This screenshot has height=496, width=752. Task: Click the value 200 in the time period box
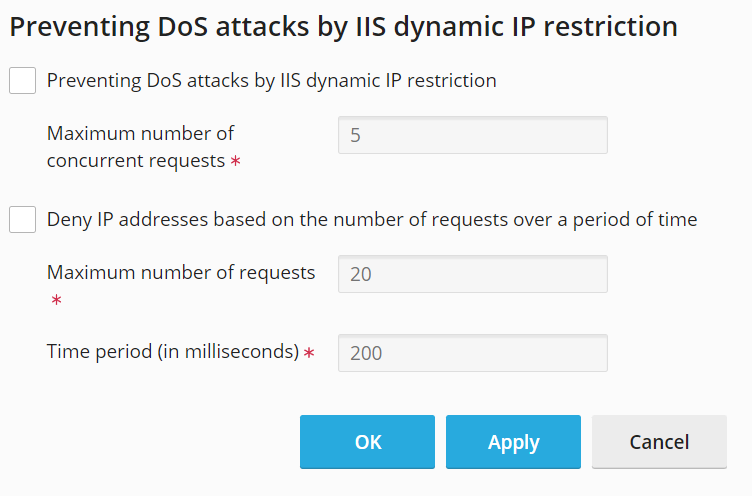click(x=366, y=353)
